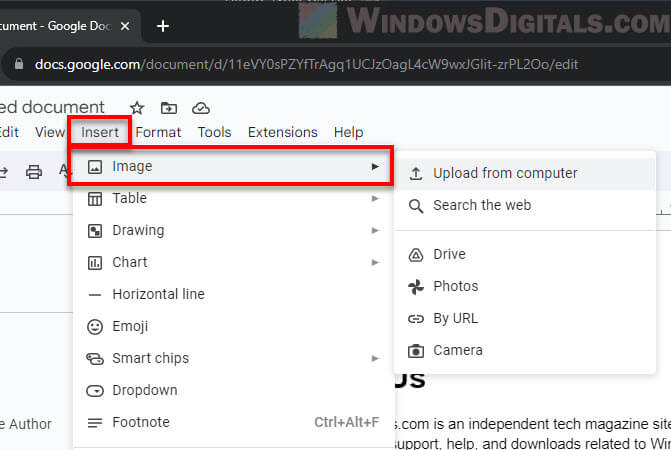Select Drive as image source
The height and width of the screenshot is (450, 671).
(525, 255)
